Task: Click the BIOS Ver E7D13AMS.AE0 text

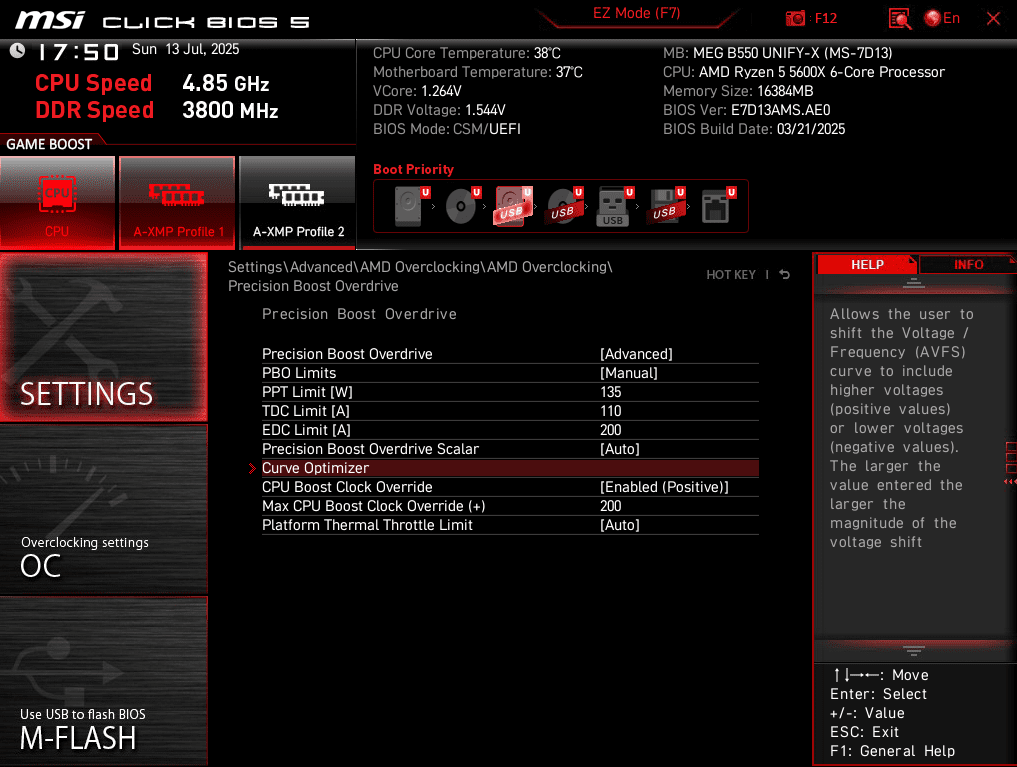Action: coord(747,110)
